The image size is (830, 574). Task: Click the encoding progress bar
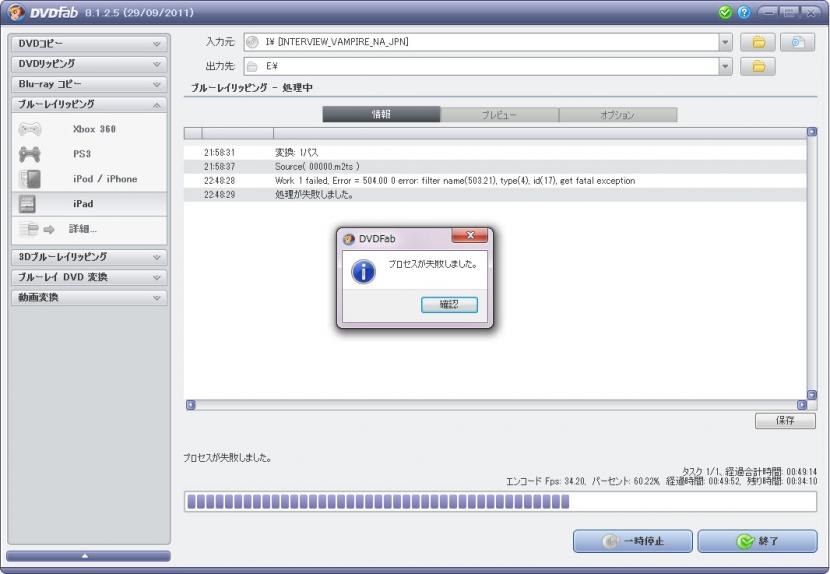500,501
